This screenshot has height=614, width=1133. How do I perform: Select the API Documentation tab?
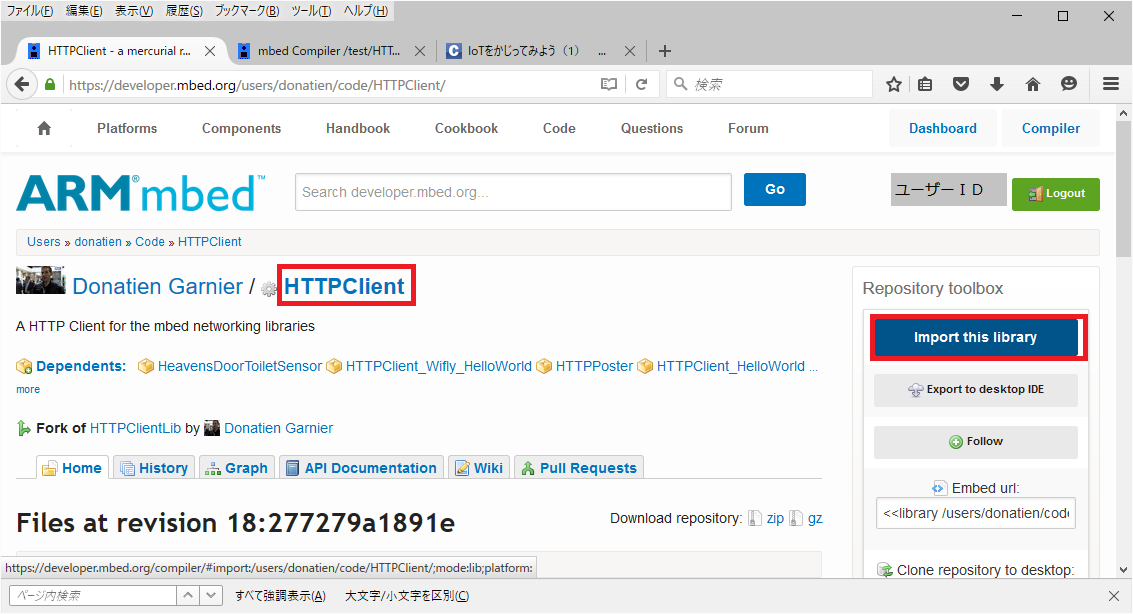(x=361, y=468)
